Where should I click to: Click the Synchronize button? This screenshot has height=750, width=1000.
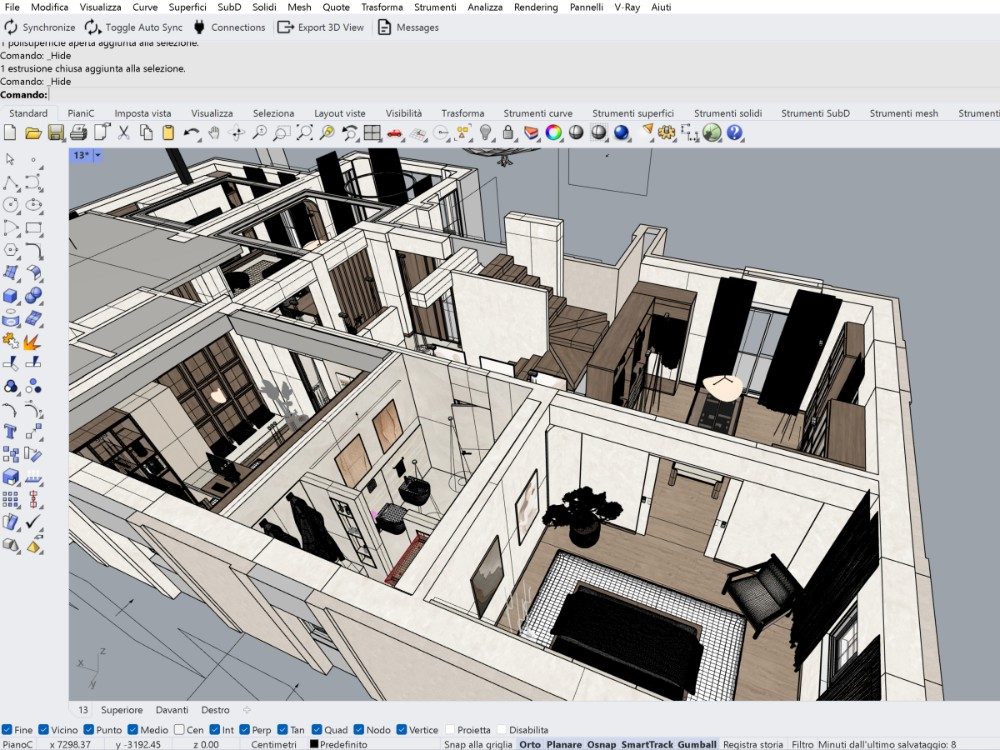pyautogui.click(x=40, y=27)
